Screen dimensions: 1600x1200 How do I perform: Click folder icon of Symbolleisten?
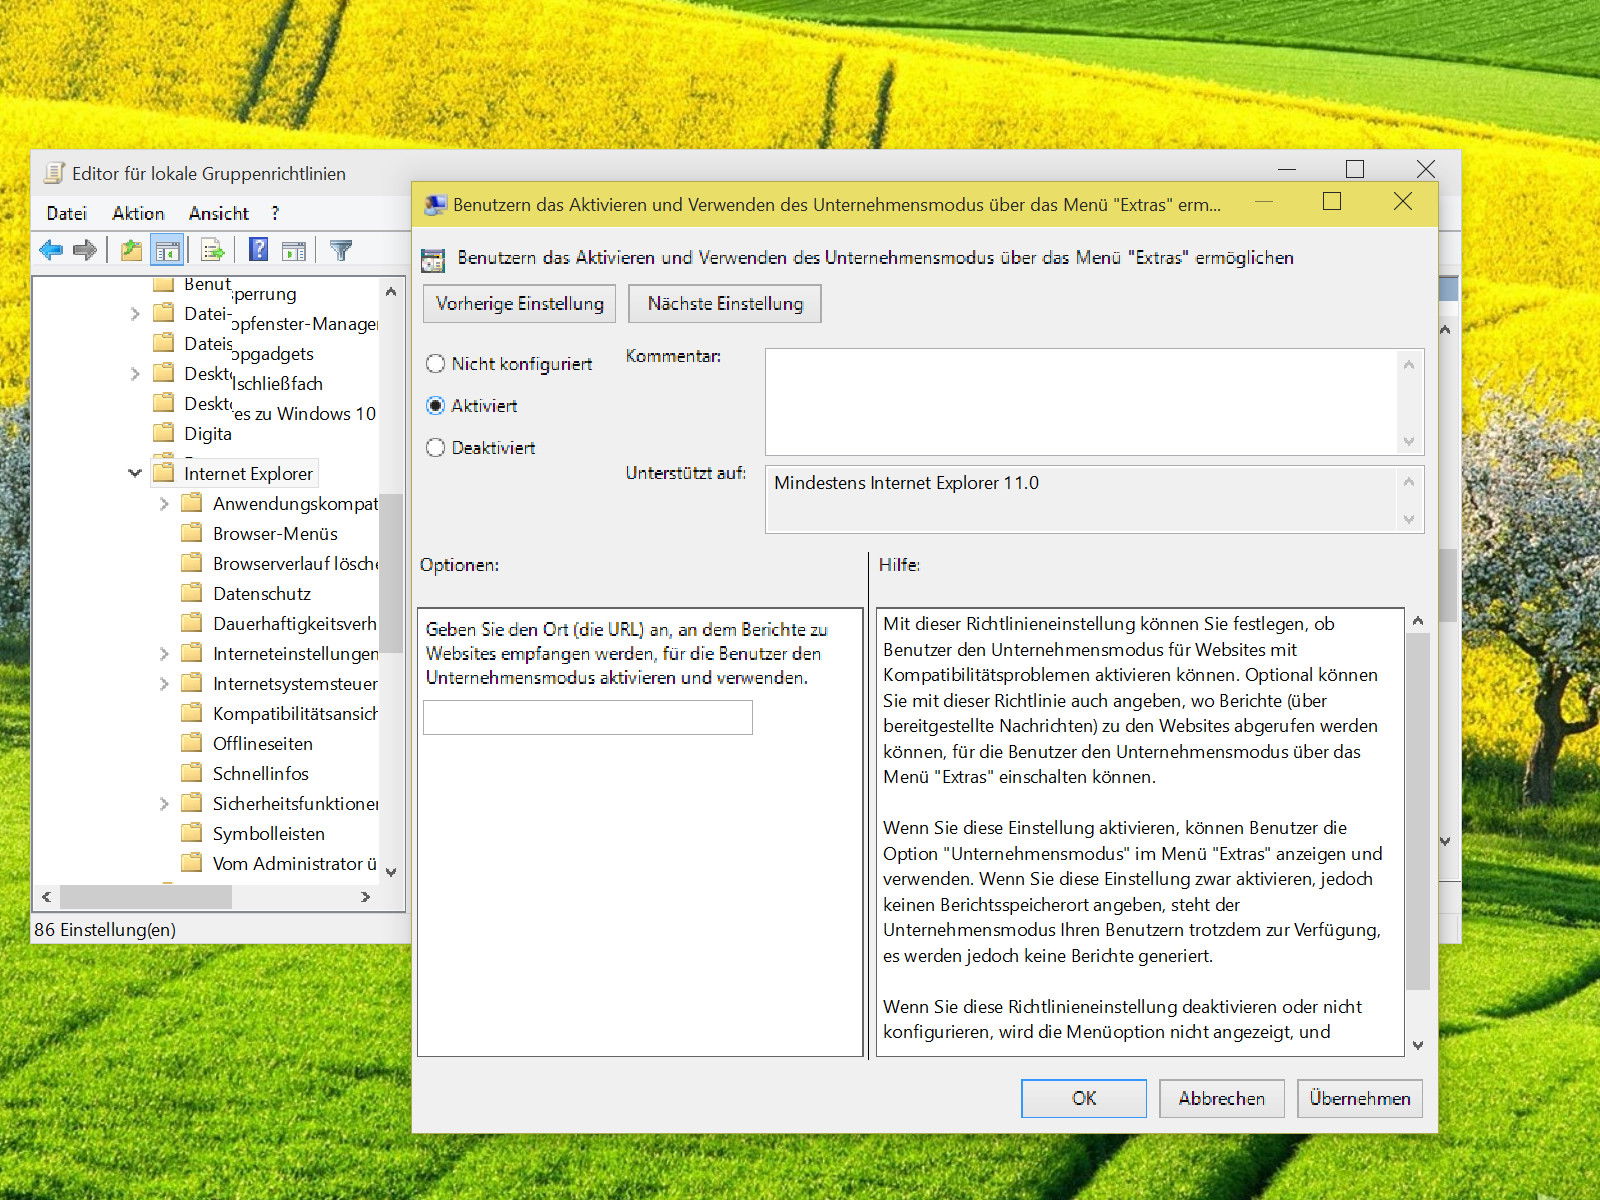(x=191, y=833)
